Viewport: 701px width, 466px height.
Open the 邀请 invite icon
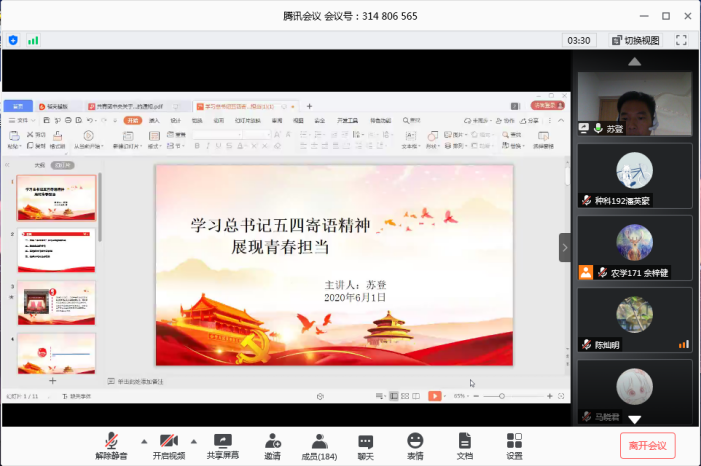point(272,446)
